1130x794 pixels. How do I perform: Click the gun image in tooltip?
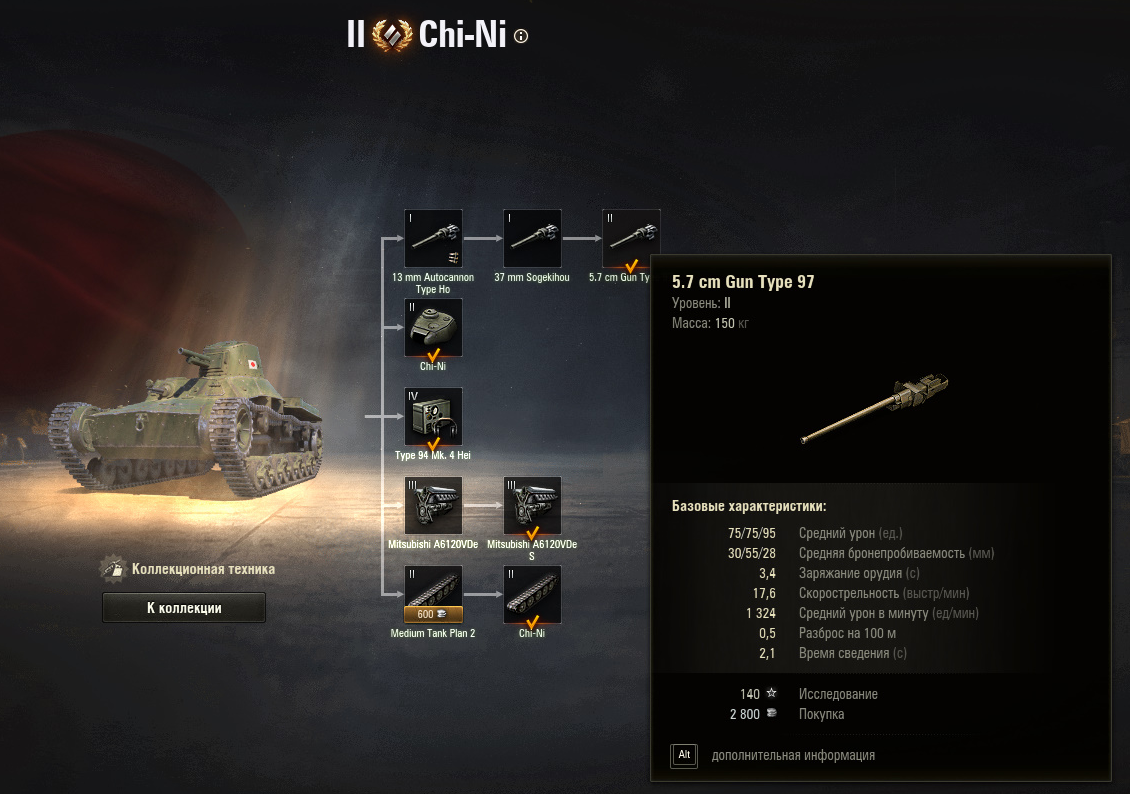pyautogui.click(x=876, y=409)
